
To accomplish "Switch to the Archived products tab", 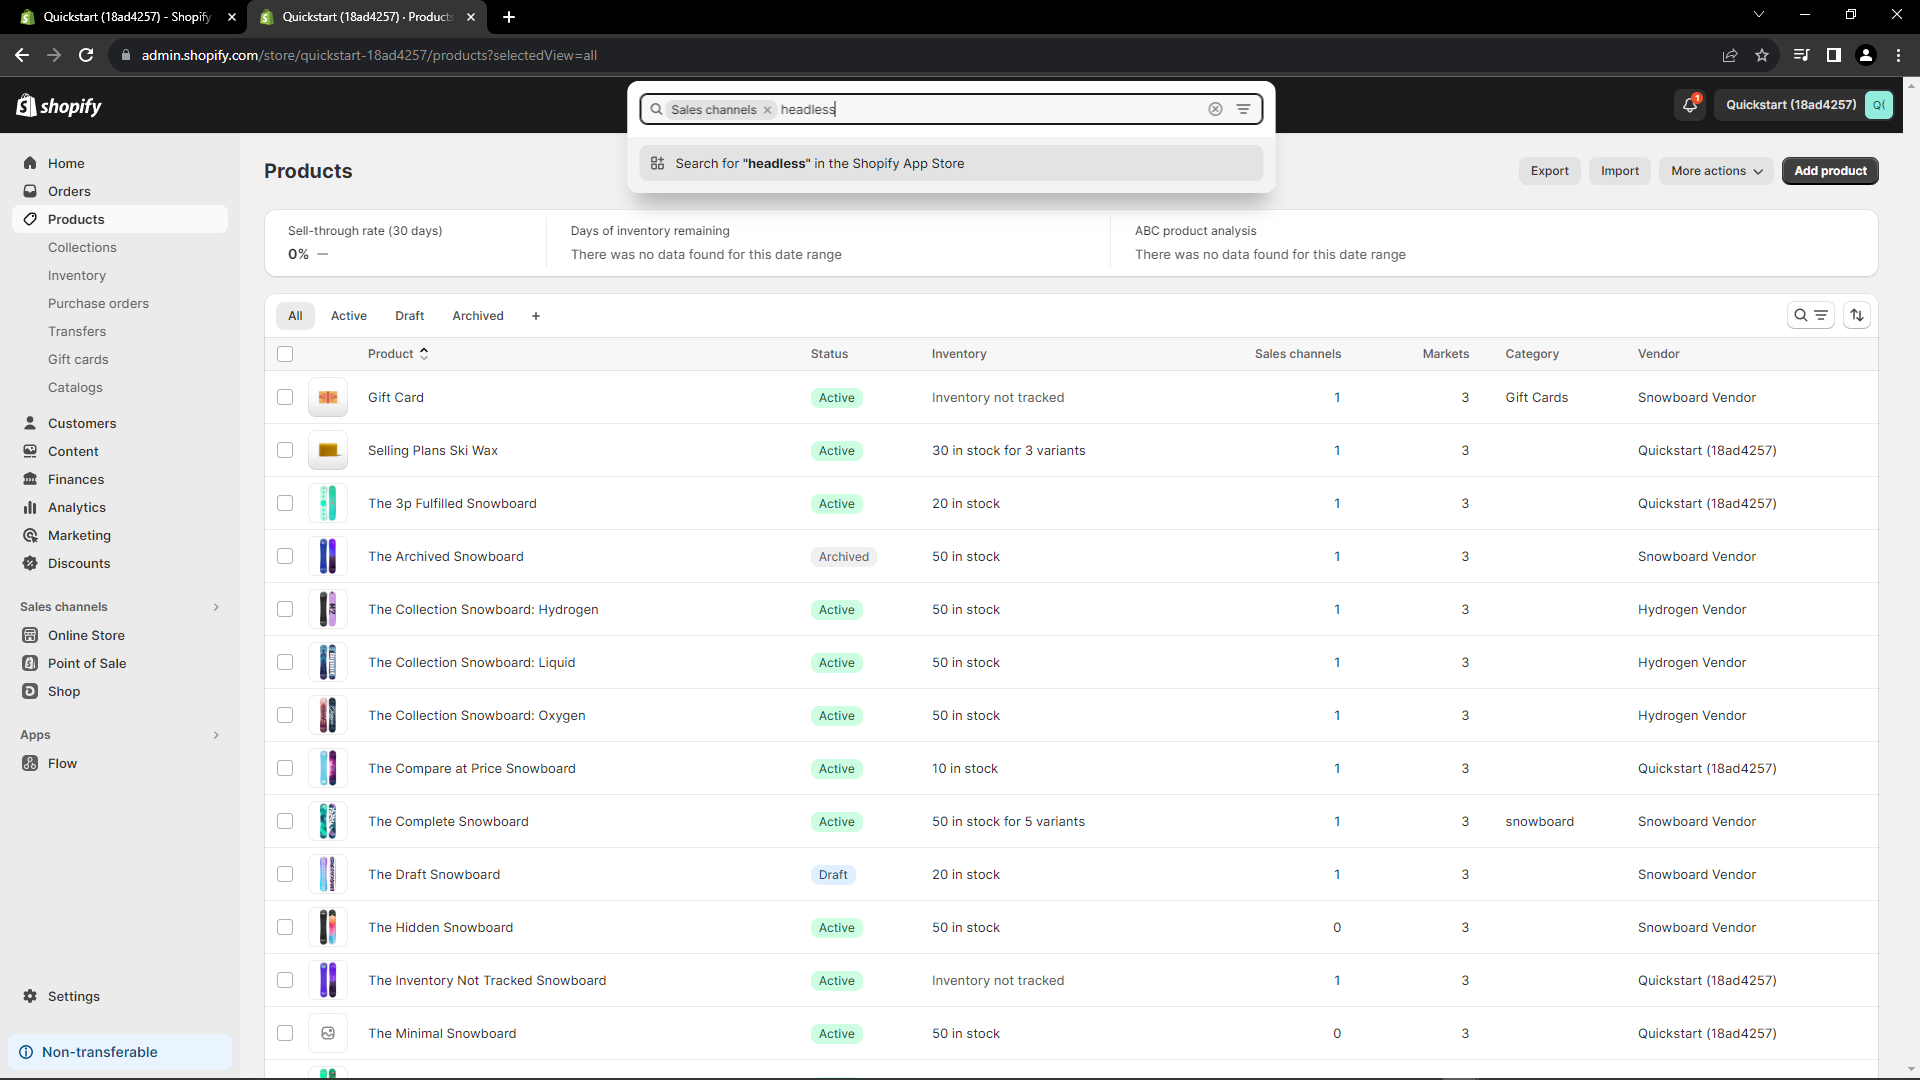I will [x=478, y=315].
